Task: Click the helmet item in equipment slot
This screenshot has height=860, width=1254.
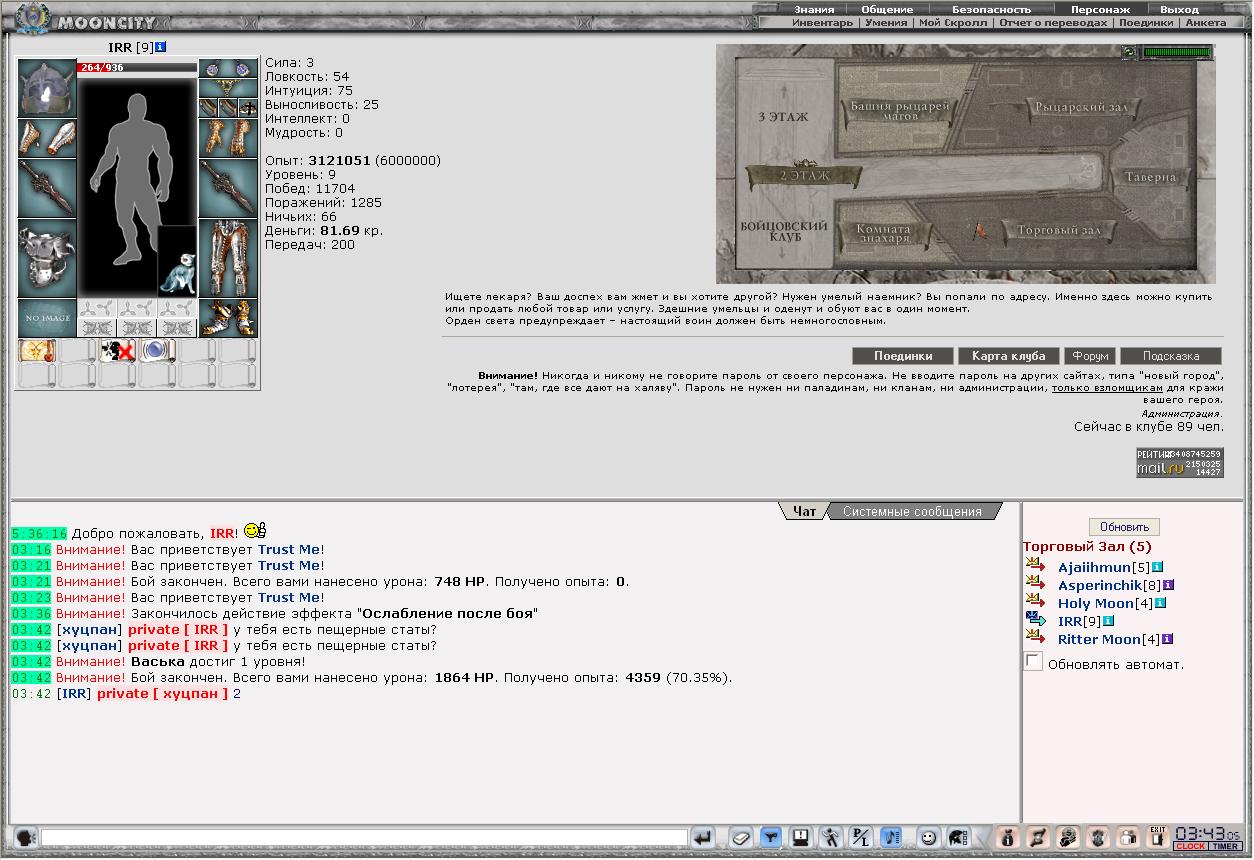Action: 47,88
